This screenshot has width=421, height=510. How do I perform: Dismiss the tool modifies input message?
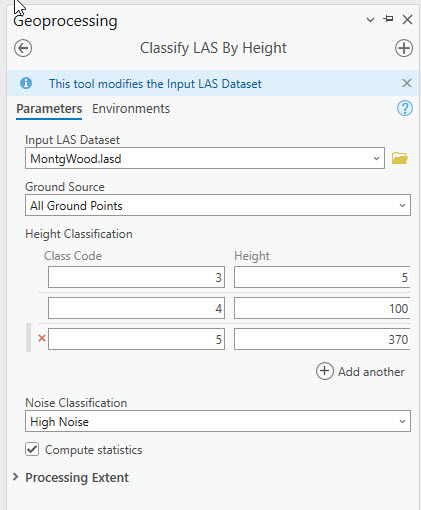(407, 83)
